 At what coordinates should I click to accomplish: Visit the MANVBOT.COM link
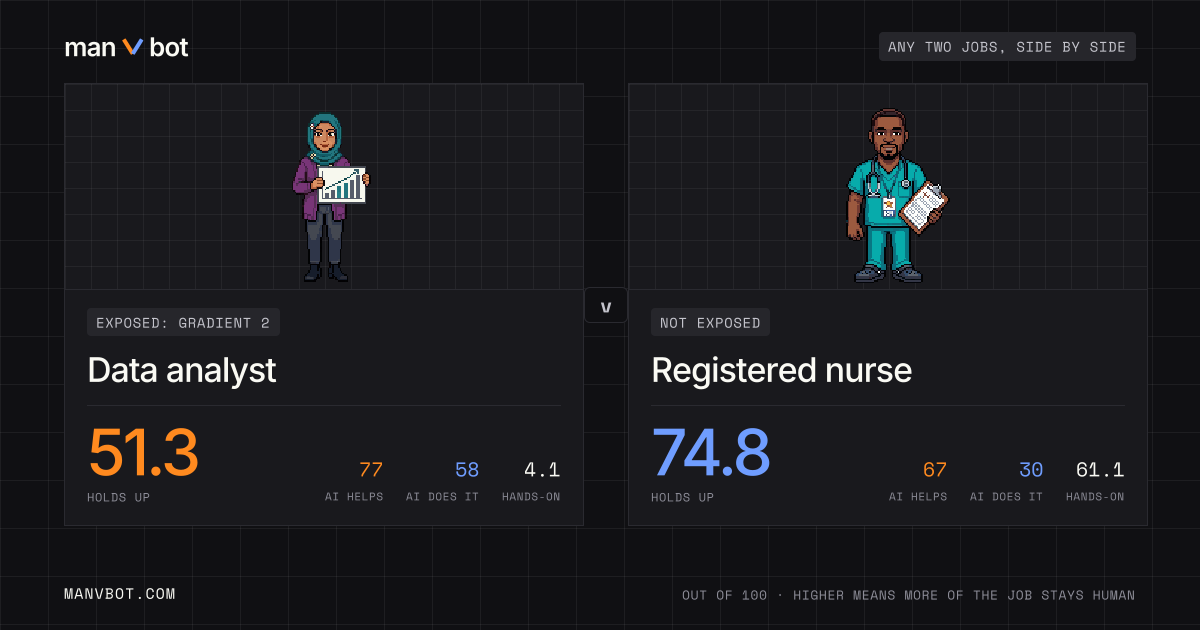(120, 594)
